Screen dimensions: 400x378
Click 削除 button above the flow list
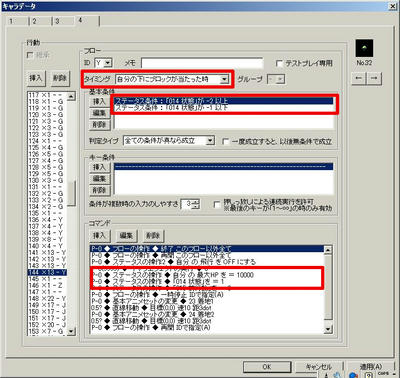pos(60,78)
